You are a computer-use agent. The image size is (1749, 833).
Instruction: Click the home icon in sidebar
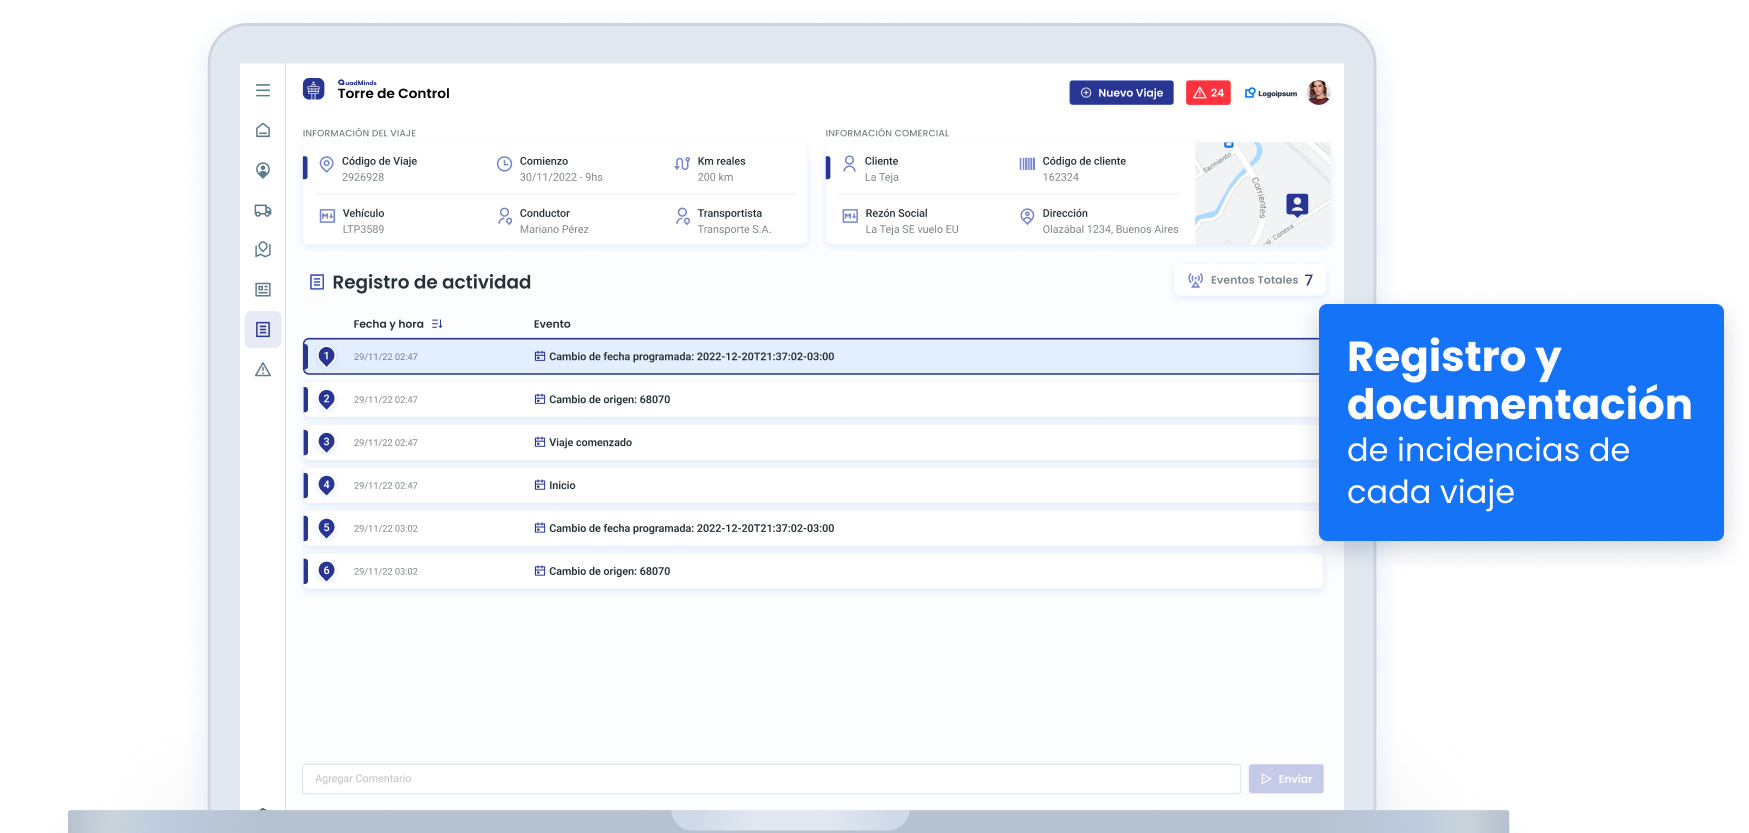click(263, 130)
